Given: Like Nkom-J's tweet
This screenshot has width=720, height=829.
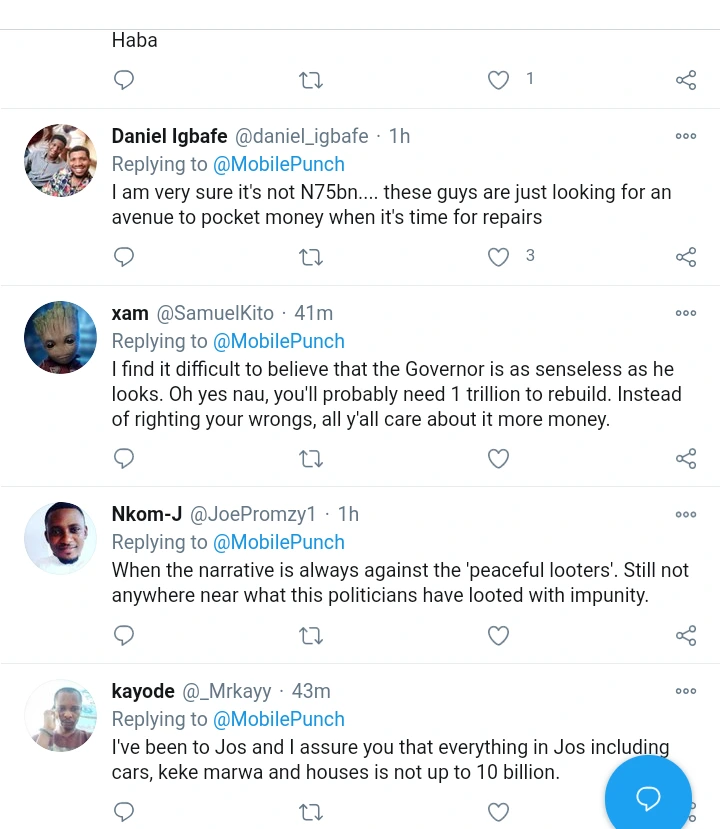Looking at the screenshot, I should coord(498,635).
